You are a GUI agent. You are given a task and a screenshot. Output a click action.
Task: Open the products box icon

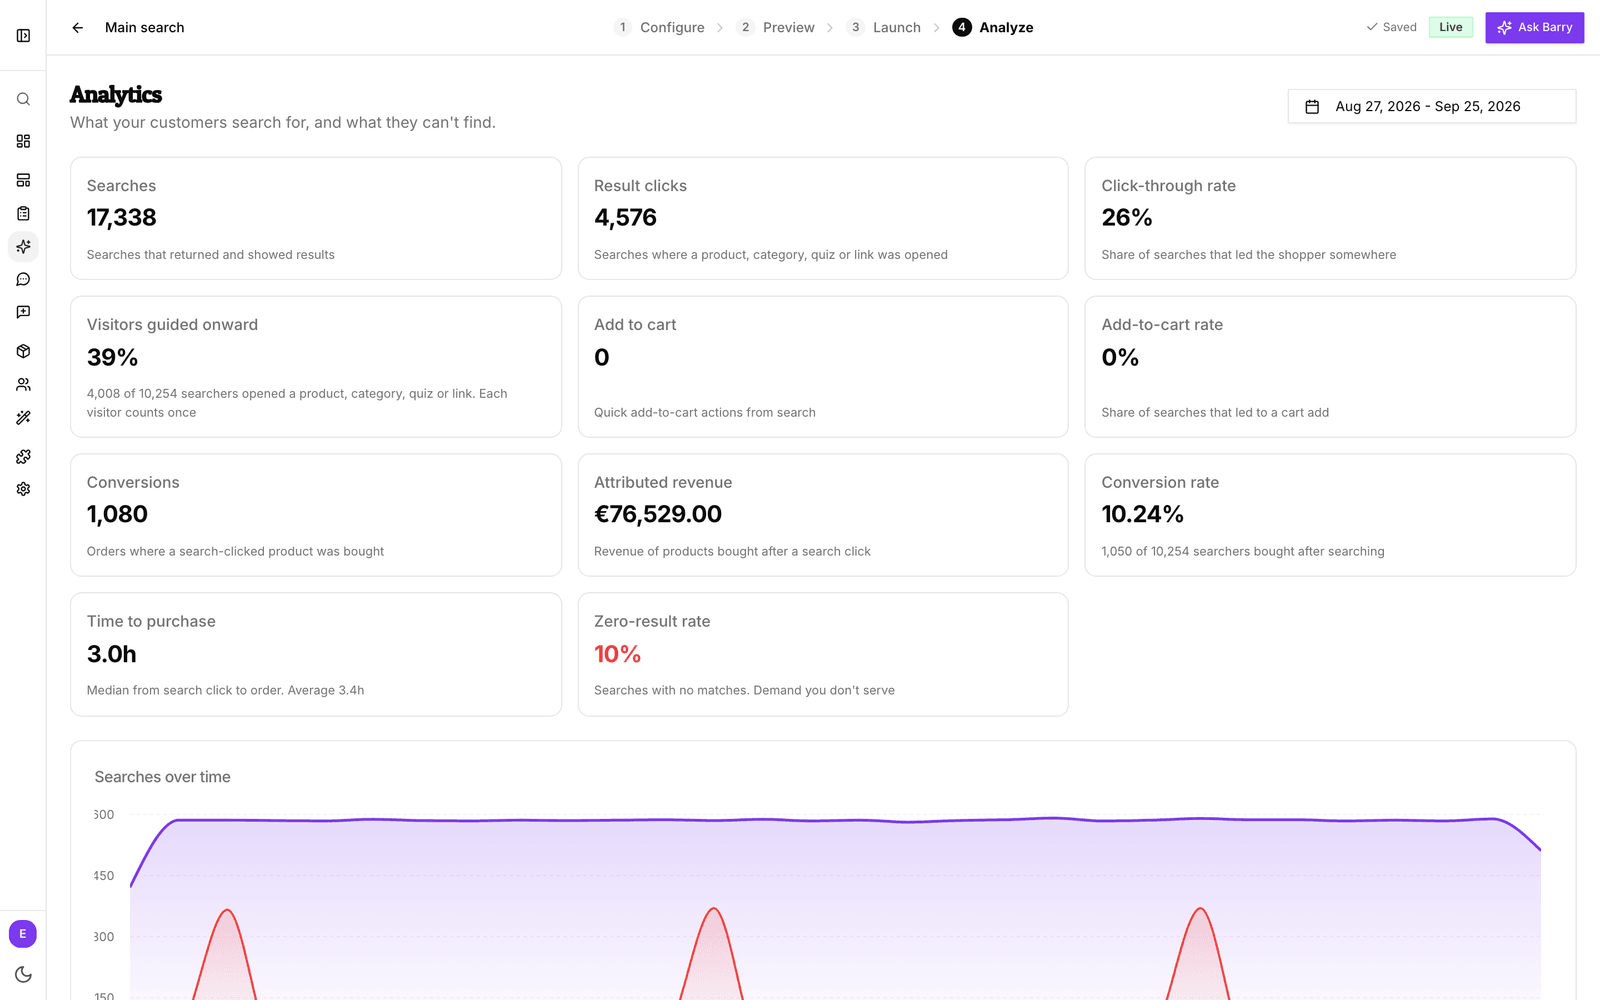(23, 351)
